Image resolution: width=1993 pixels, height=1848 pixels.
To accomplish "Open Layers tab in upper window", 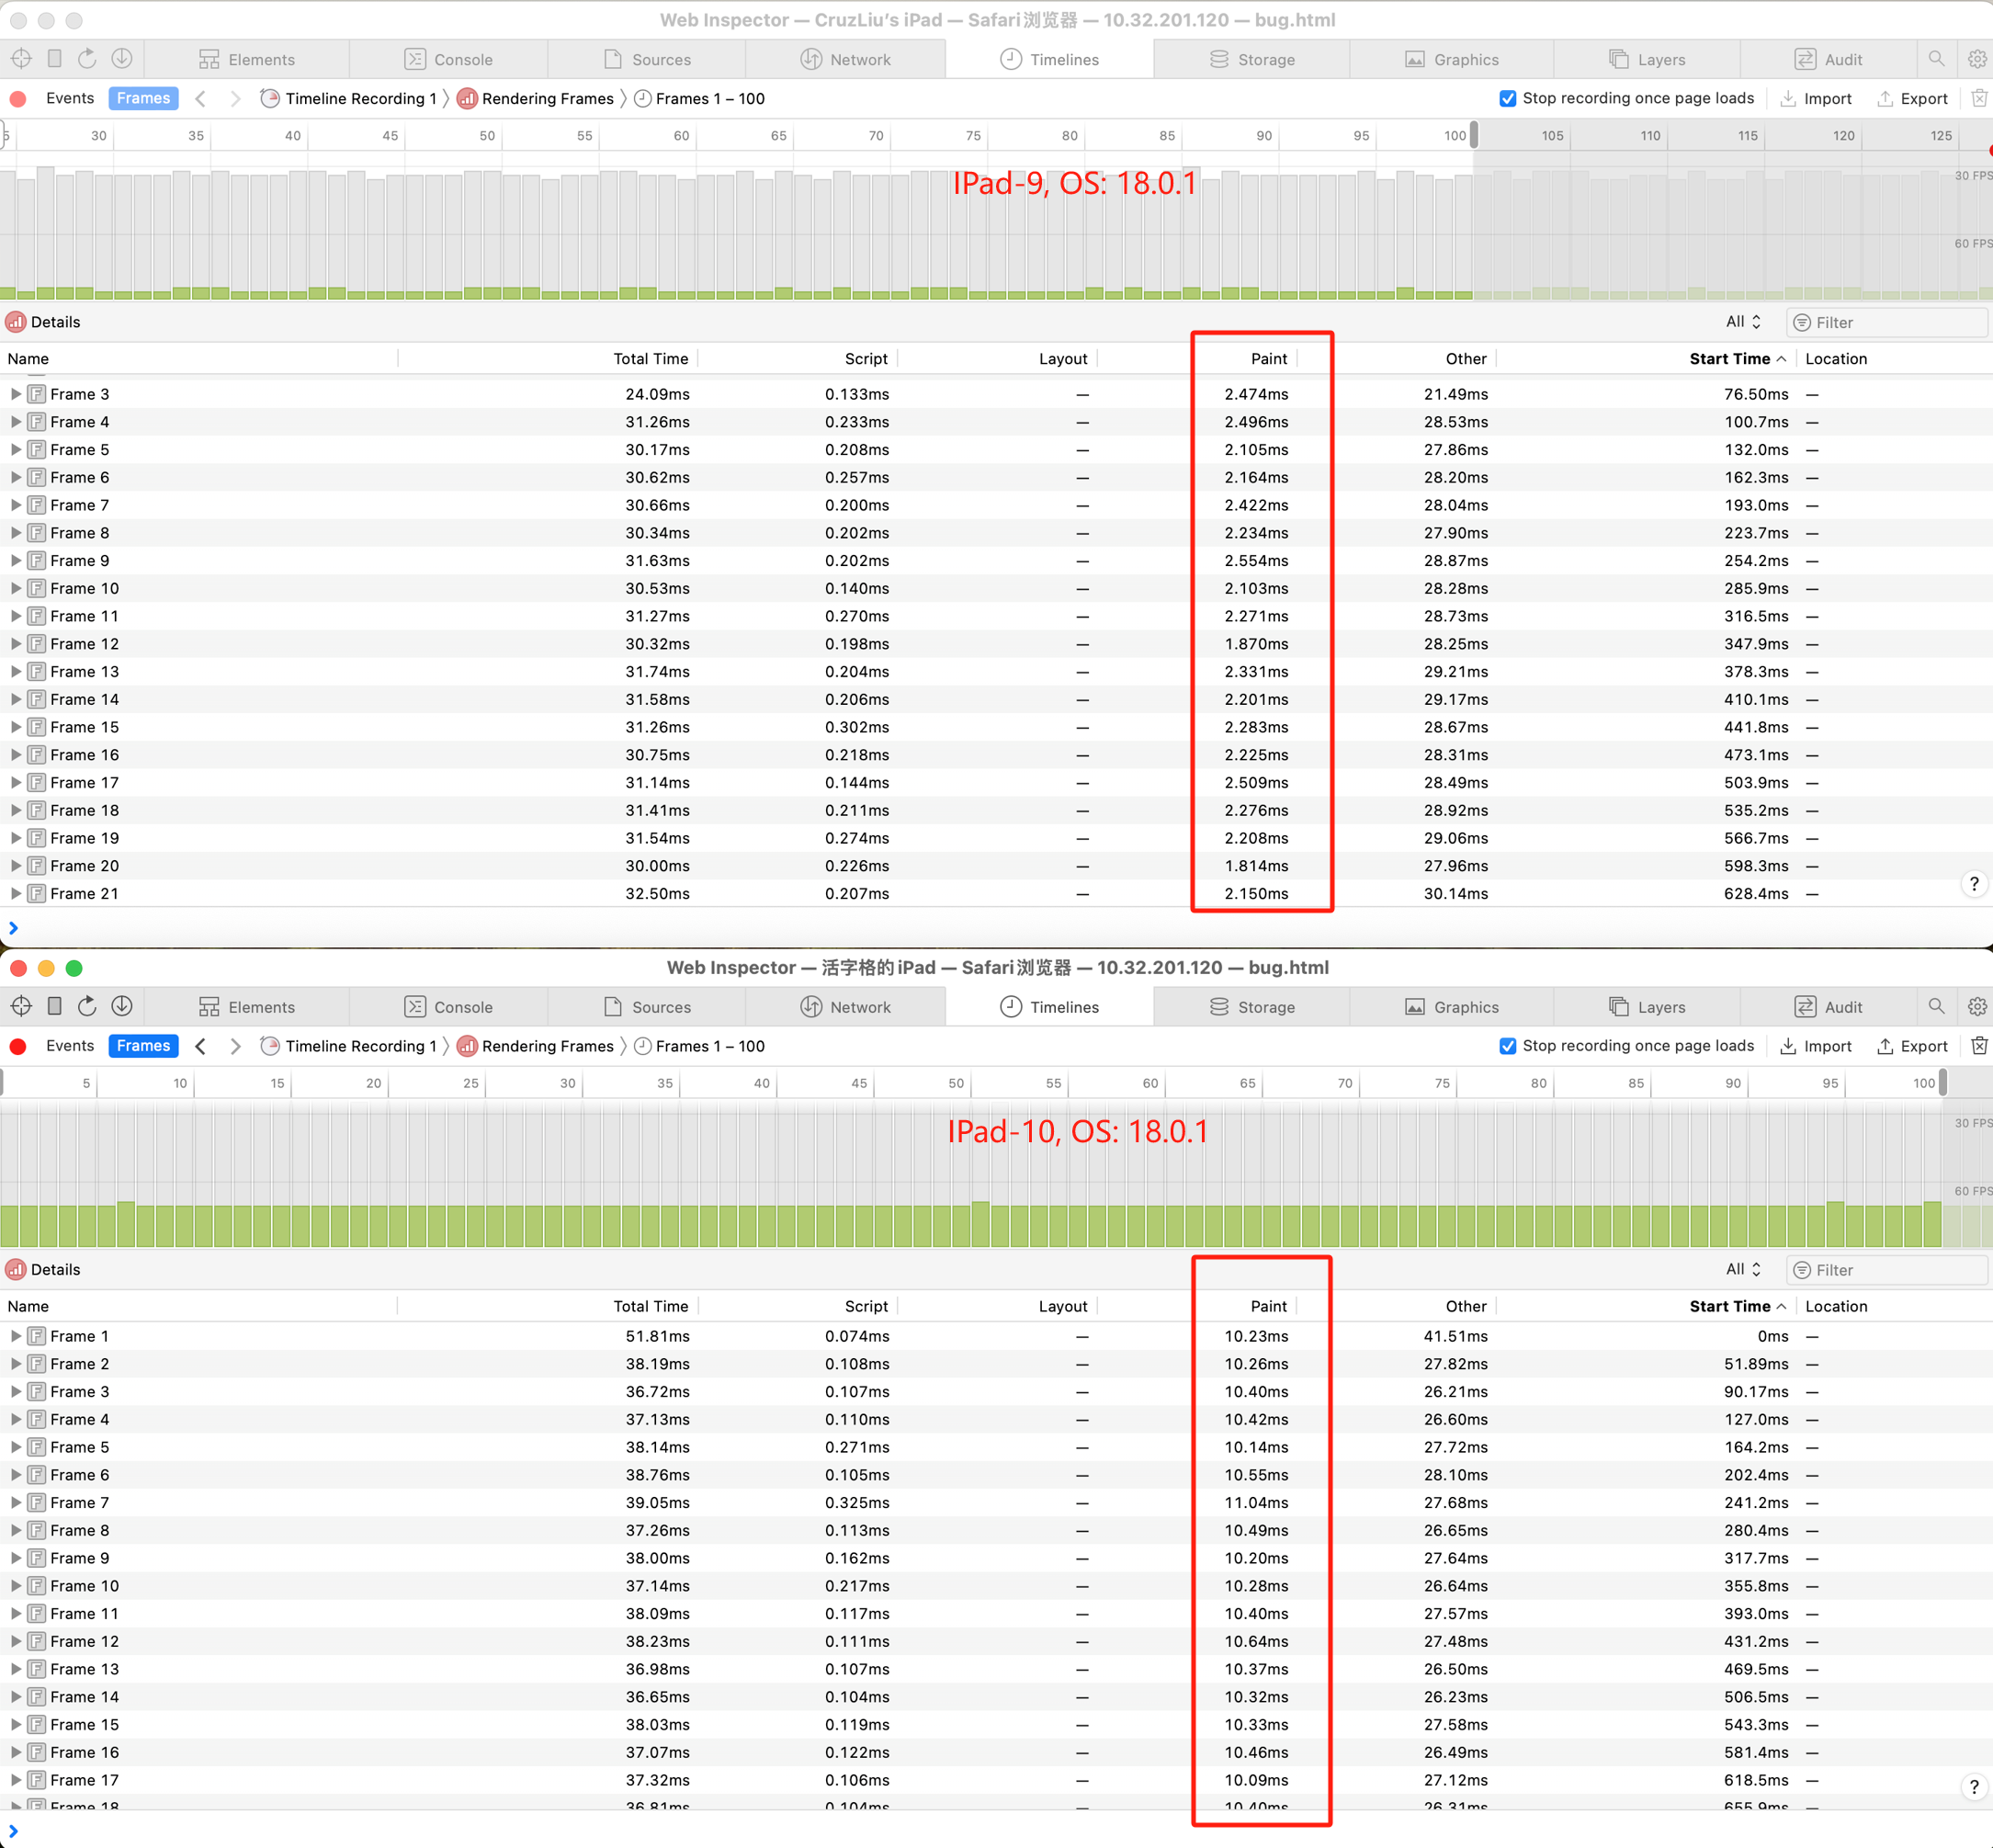I will [1647, 59].
